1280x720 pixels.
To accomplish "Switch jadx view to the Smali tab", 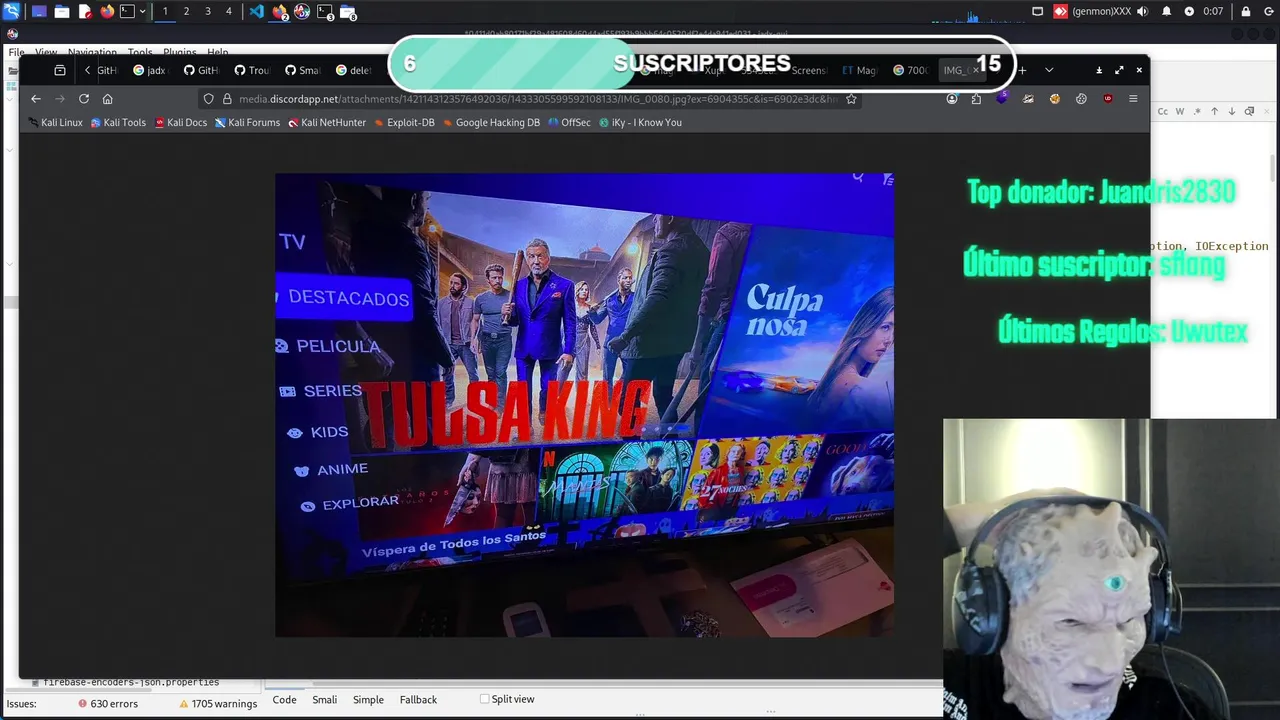I will coord(325,699).
